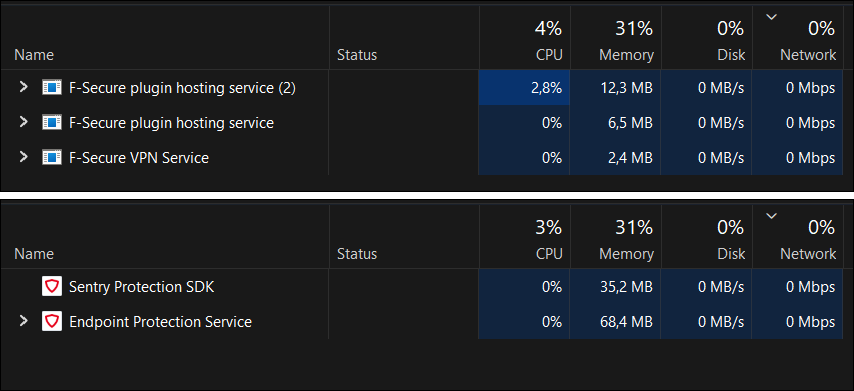
Task: Expand the Endpoint Protection Service entry
Action: pos(23,321)
